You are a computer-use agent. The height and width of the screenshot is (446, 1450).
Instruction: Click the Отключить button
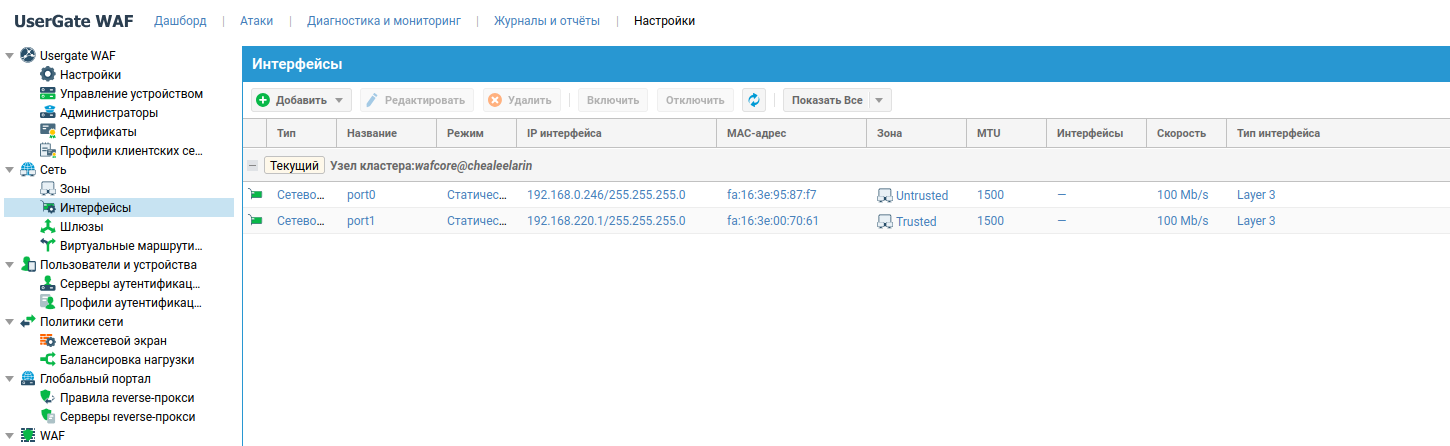pos(695,100)
